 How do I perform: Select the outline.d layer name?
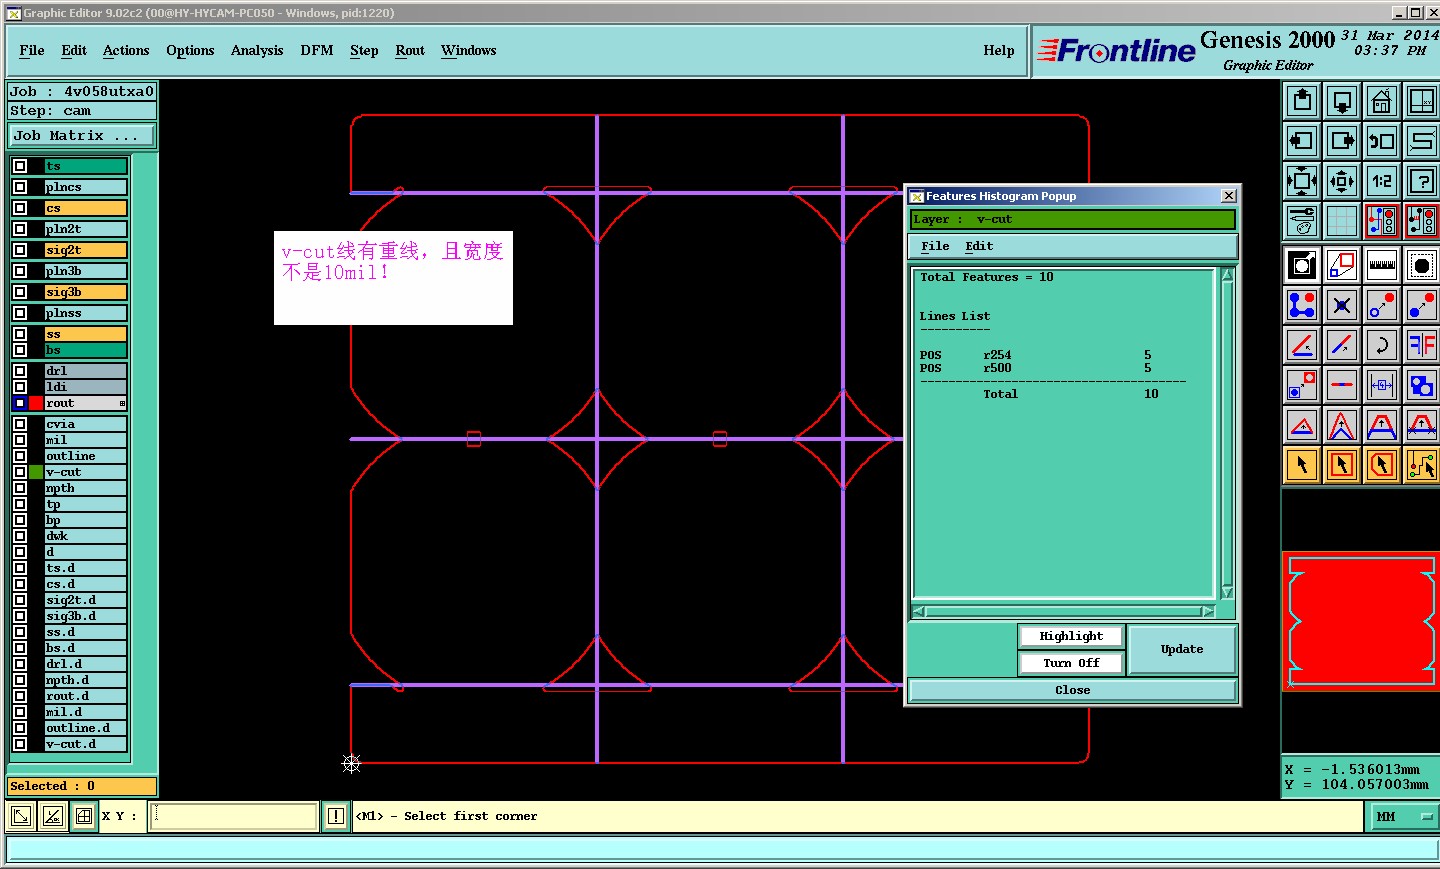86,728
